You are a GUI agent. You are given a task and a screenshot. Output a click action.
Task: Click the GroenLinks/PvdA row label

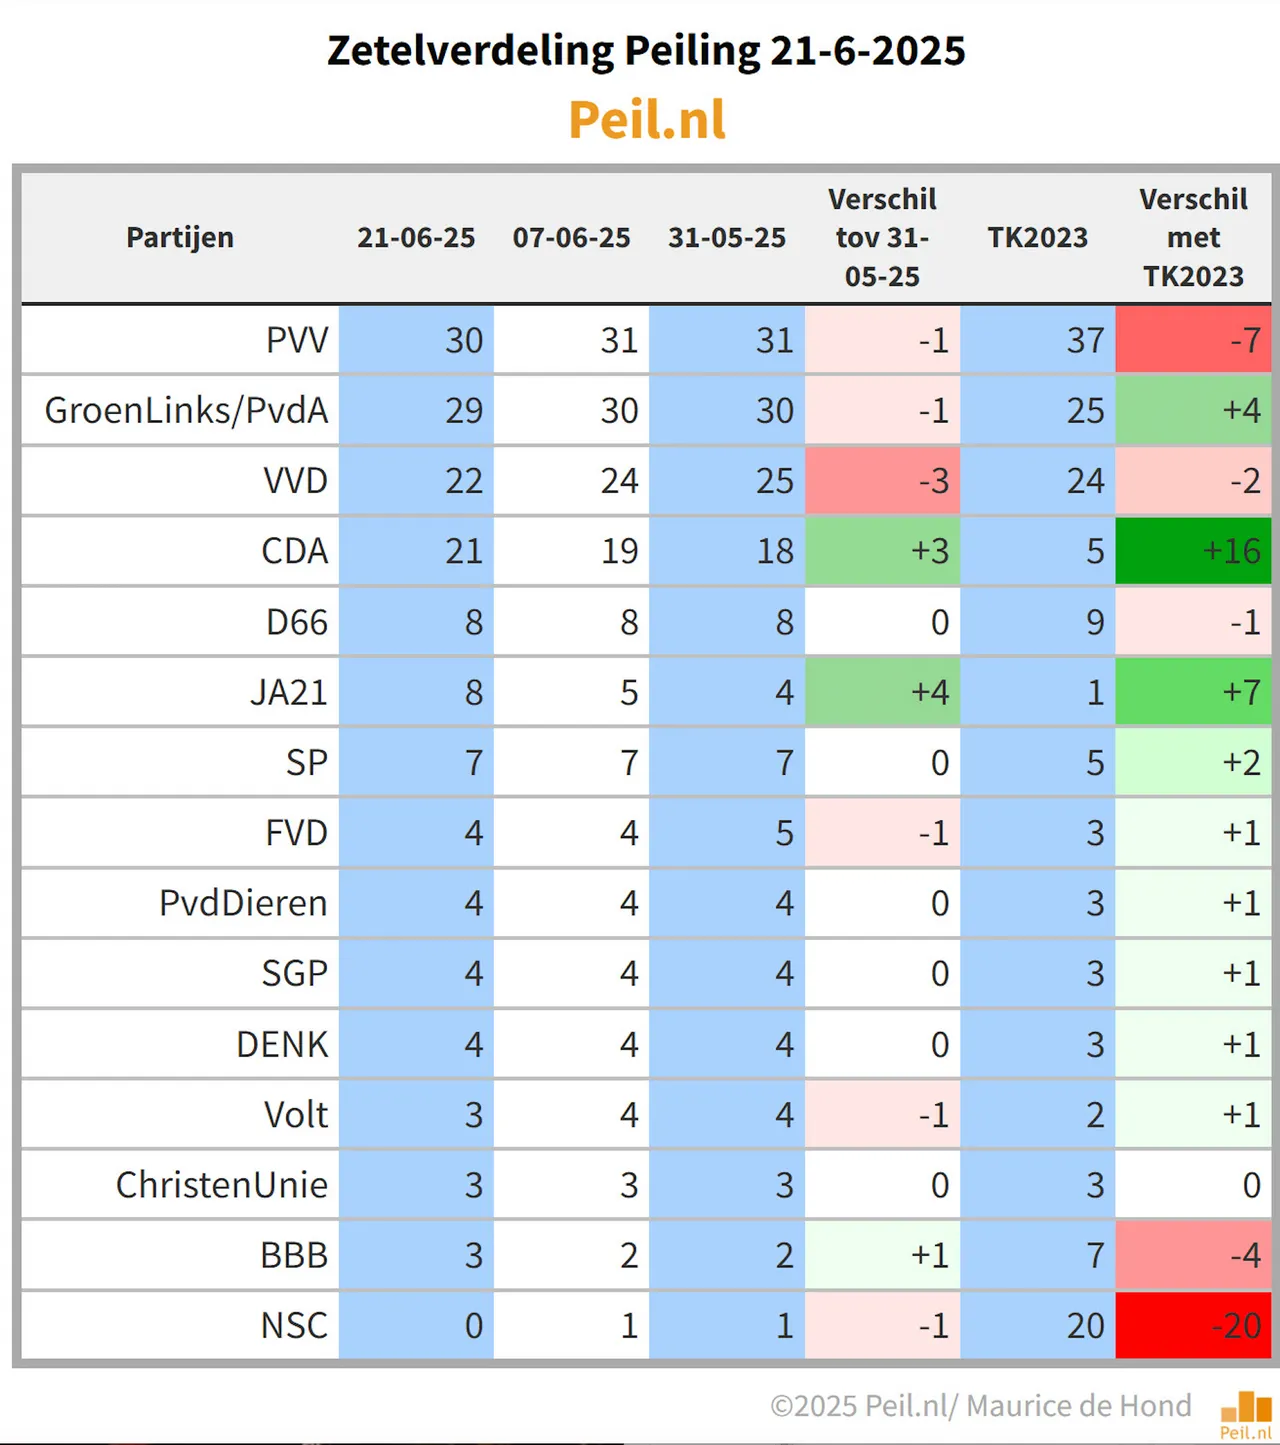tap(186, 411)
